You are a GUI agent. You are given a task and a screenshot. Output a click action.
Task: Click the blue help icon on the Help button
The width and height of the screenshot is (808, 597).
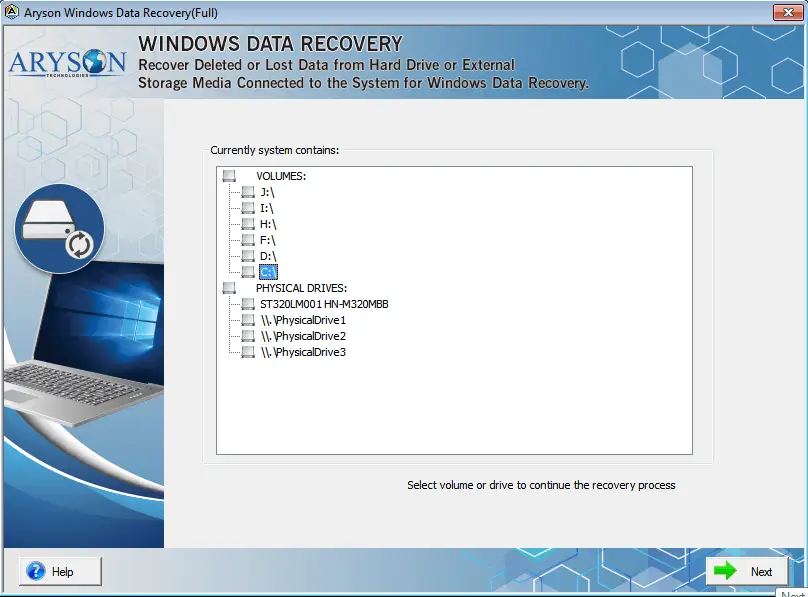(37, 571)
